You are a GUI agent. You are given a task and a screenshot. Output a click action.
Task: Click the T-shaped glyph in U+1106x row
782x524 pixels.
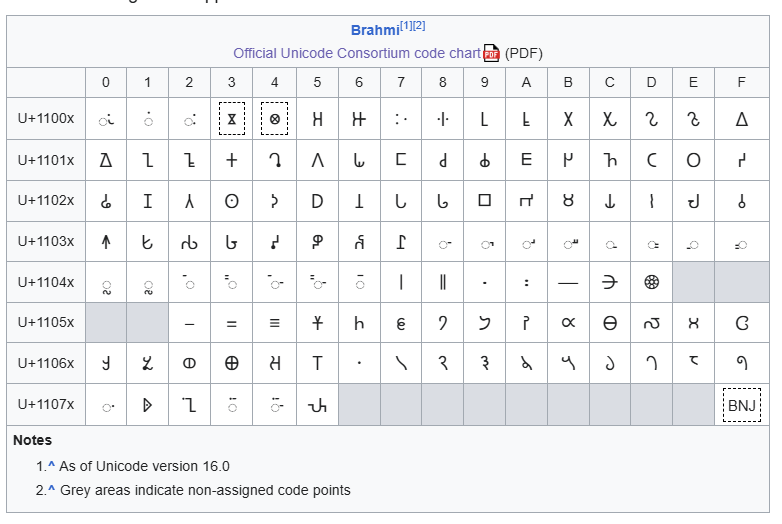pos(317,364)
